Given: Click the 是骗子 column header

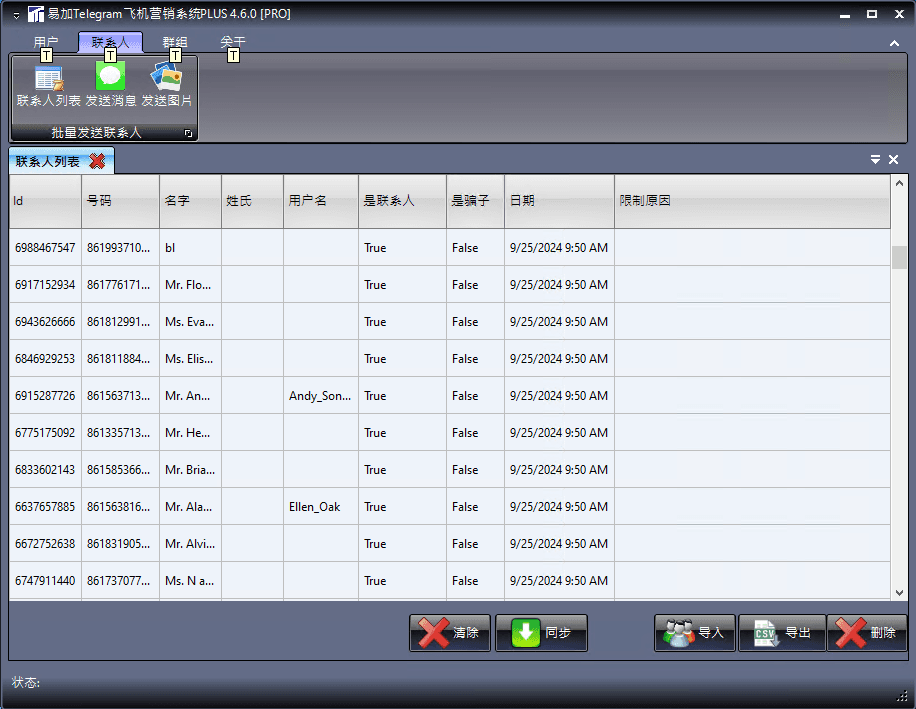Looking at the screenshot, I should click(x=475, y=201).
